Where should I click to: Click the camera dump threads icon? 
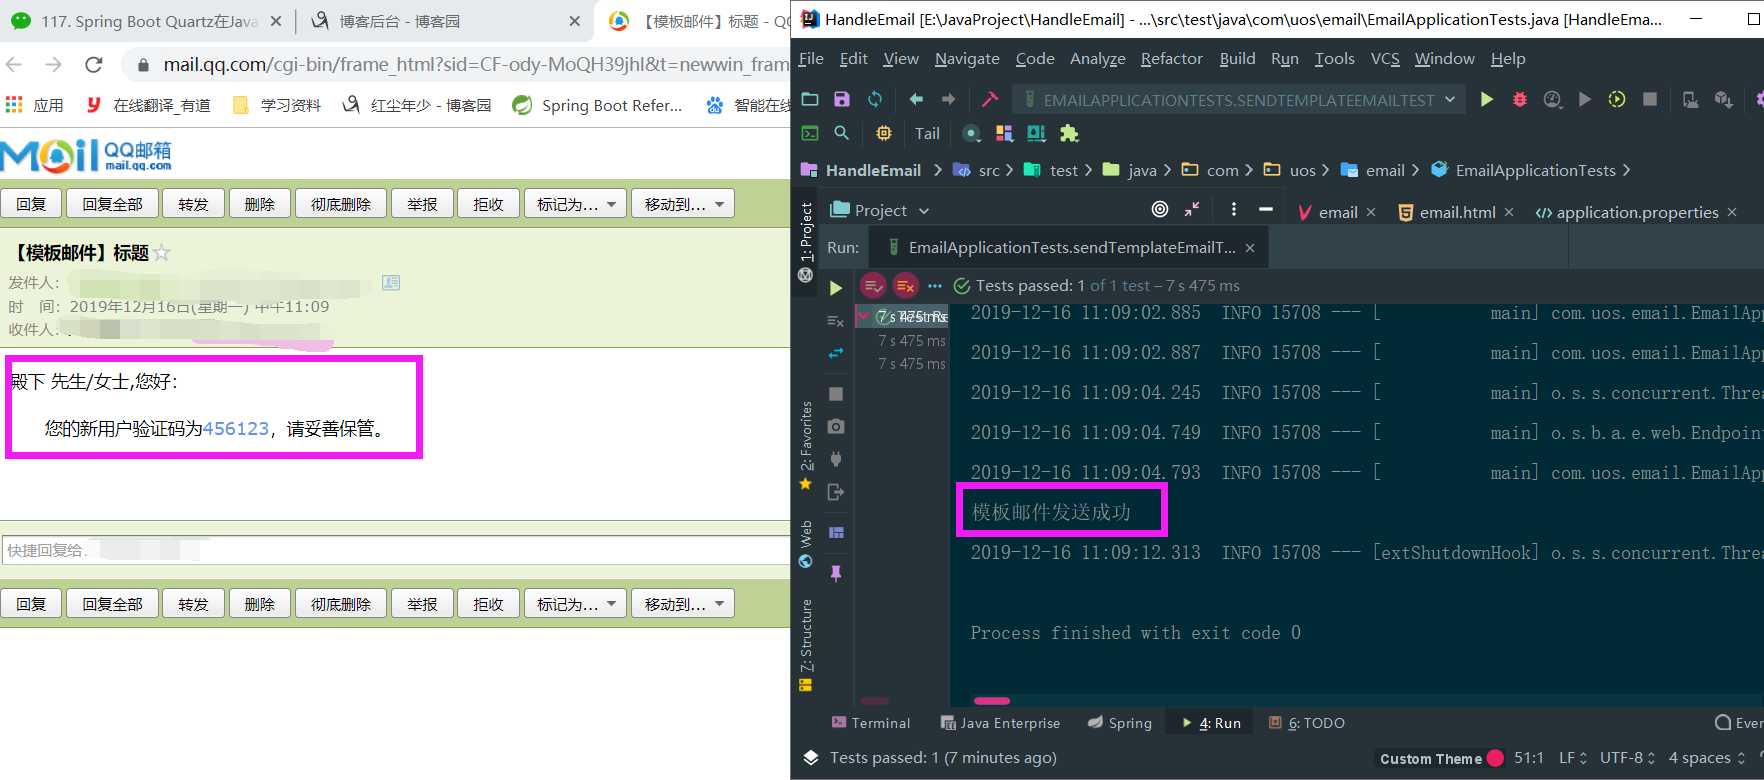[836, 427]
